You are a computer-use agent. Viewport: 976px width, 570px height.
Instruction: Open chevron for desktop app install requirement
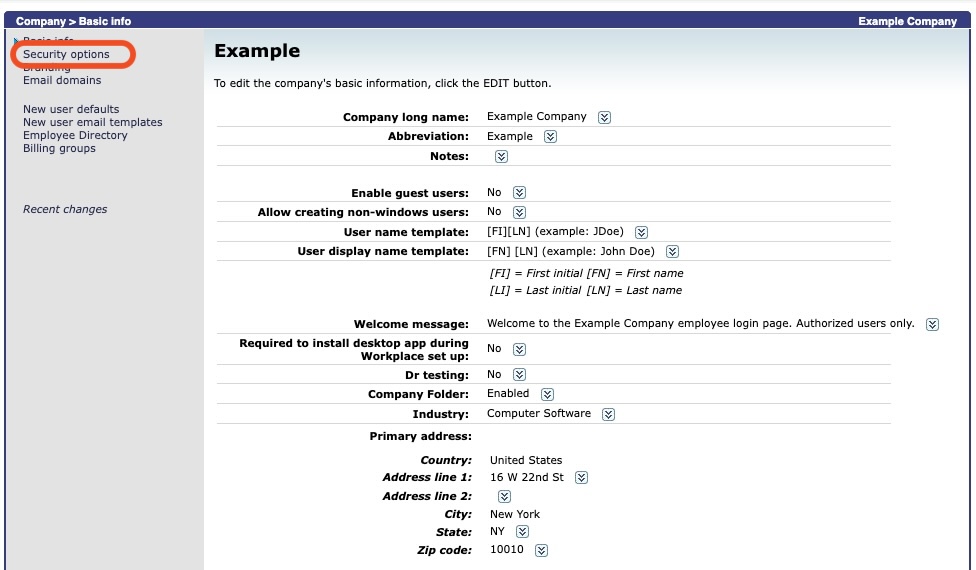519,349
